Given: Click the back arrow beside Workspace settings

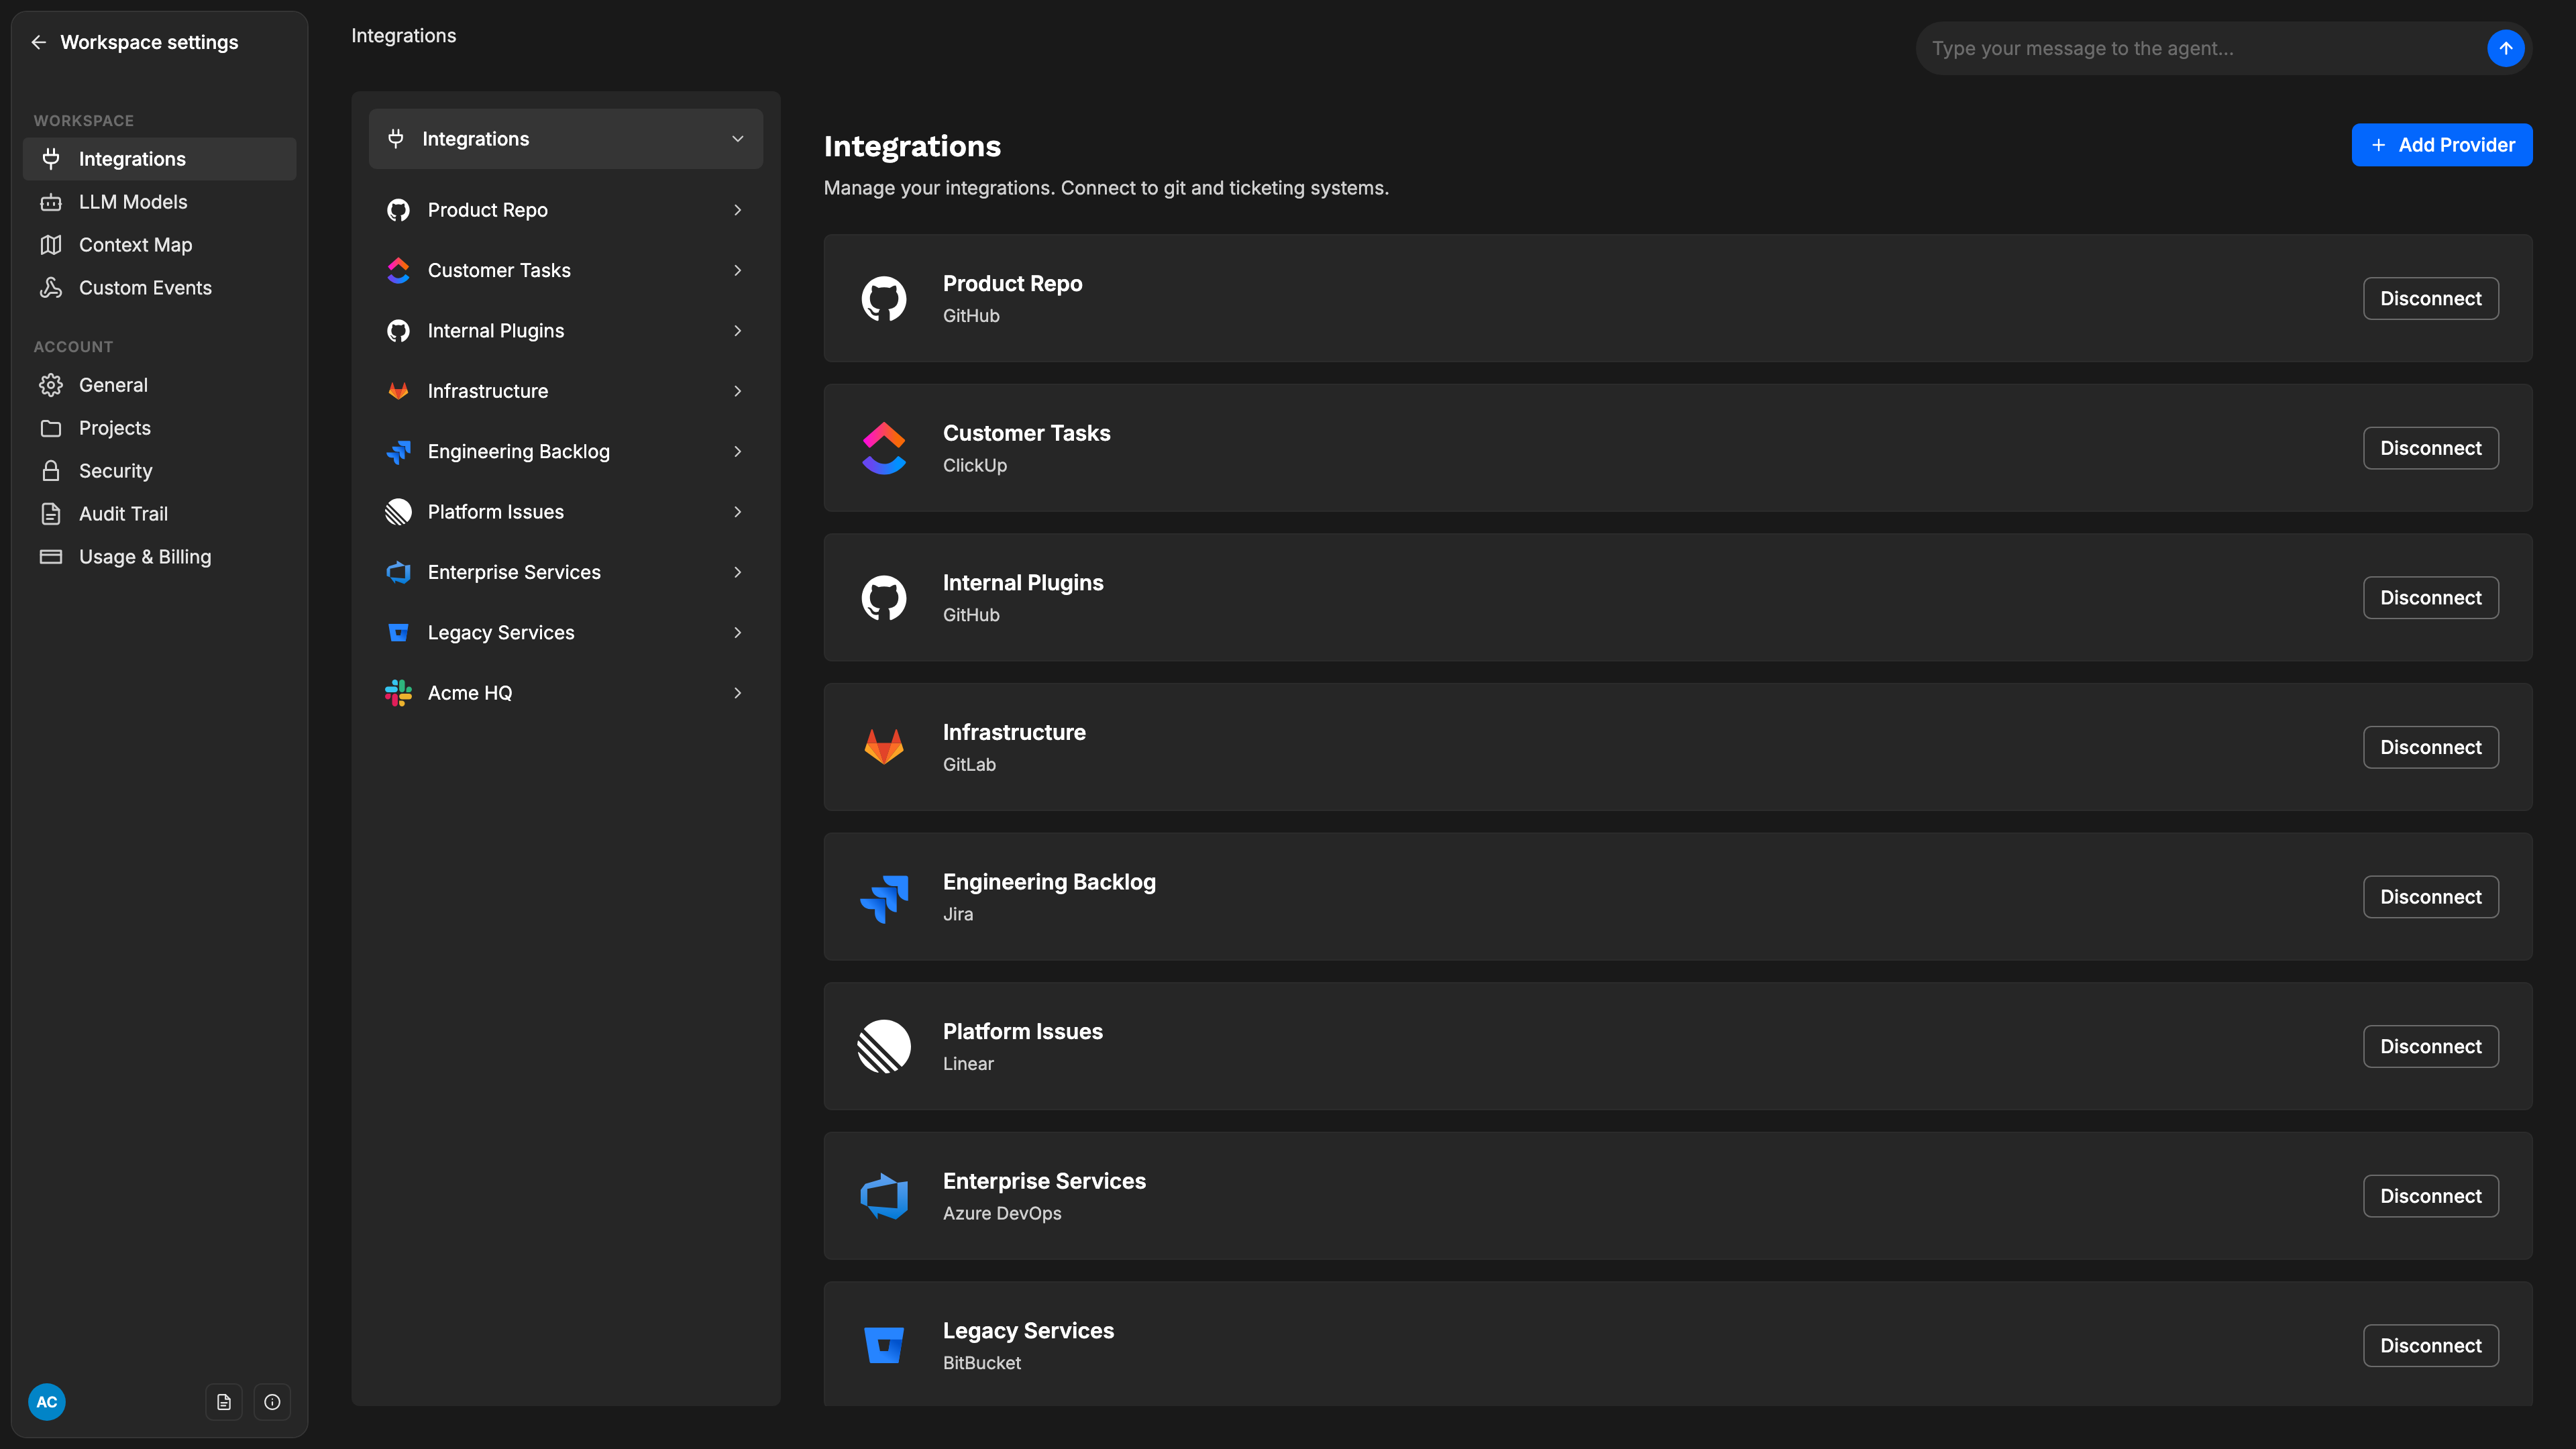Looking at the screenshot, I should click(x=38, y=42).
